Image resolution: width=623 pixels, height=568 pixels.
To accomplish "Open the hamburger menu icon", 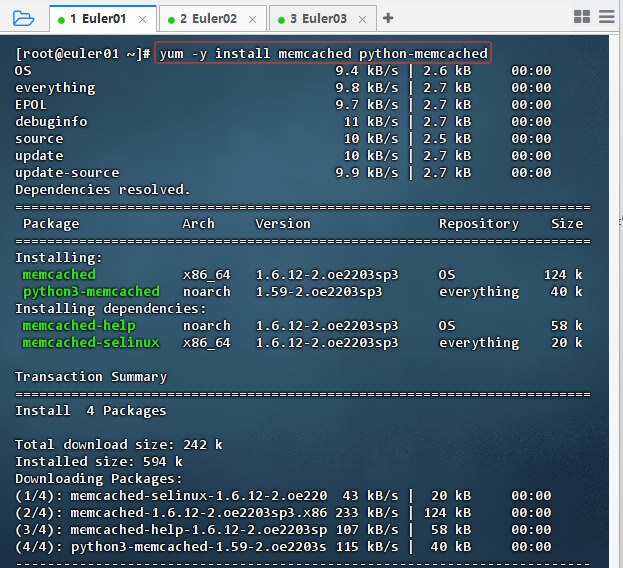I will point(607,17).
